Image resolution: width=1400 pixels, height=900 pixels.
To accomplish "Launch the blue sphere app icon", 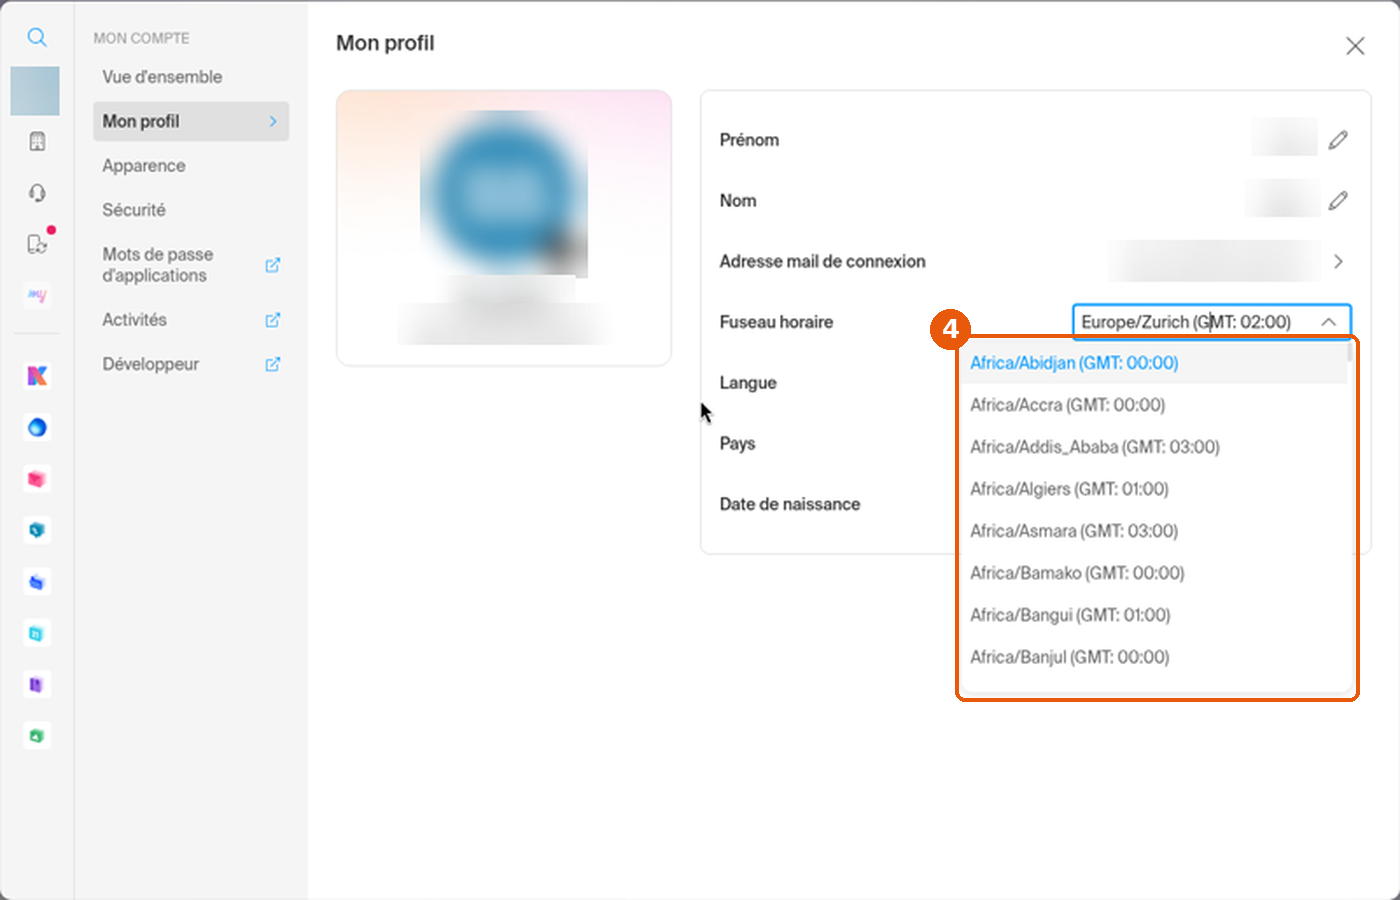I will pos(37,428).
